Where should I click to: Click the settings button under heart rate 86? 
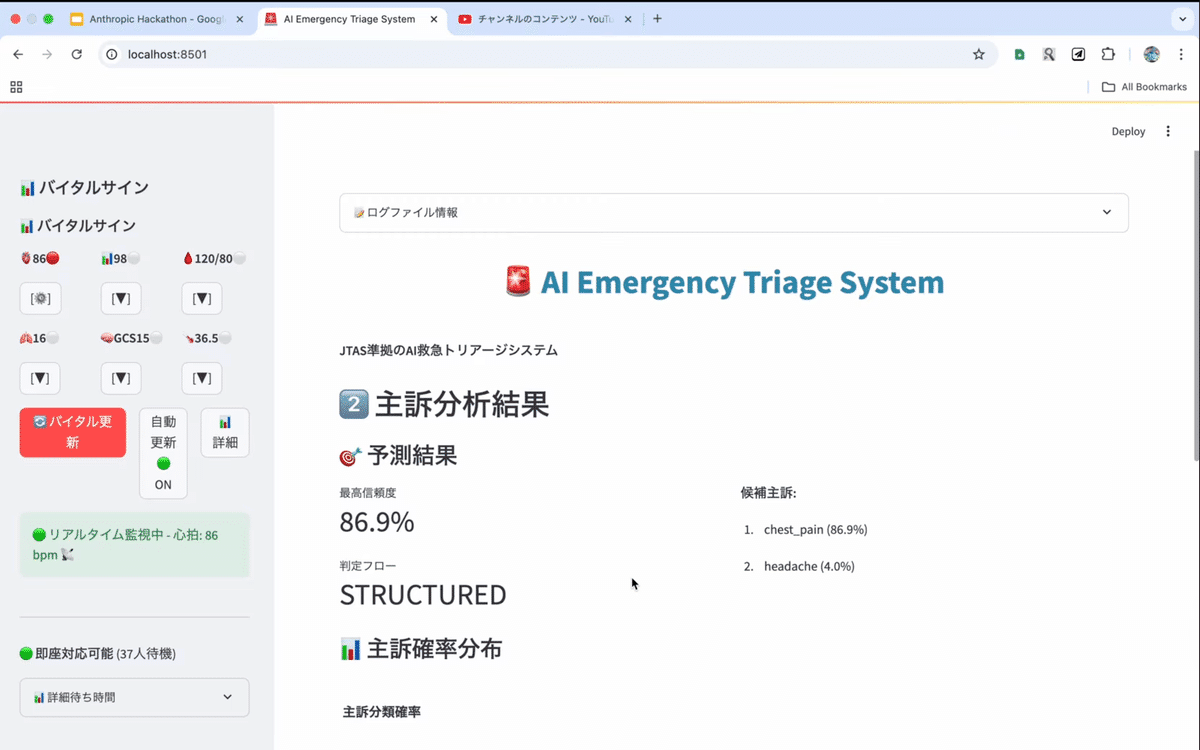(x=41, y=299)
